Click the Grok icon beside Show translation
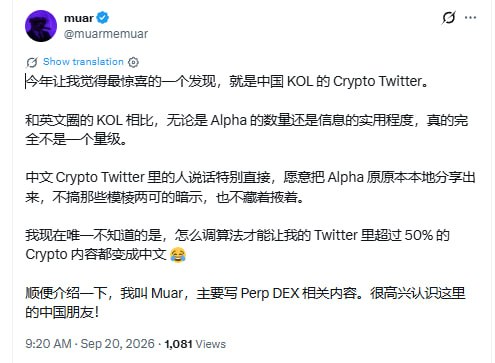The image size is (495, 363). pyautogui.click(x=32, y=62)
